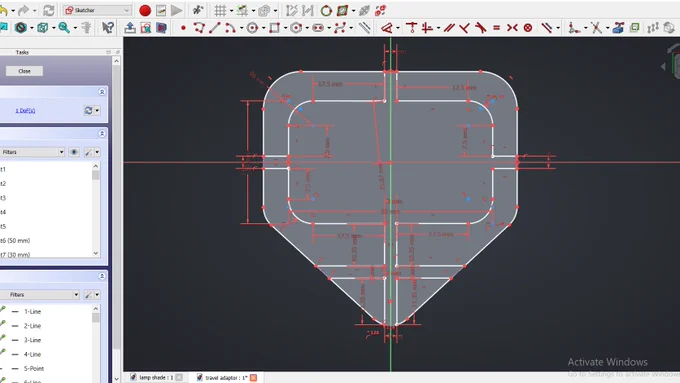Click the red macro record button

[145, 10]
